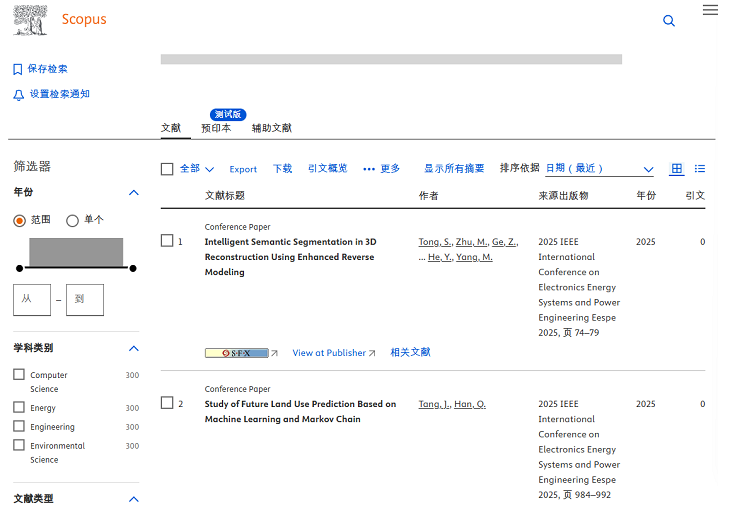Select the single year radio button
This screenshot has height=508, width=729.
(x=72, y=220)
